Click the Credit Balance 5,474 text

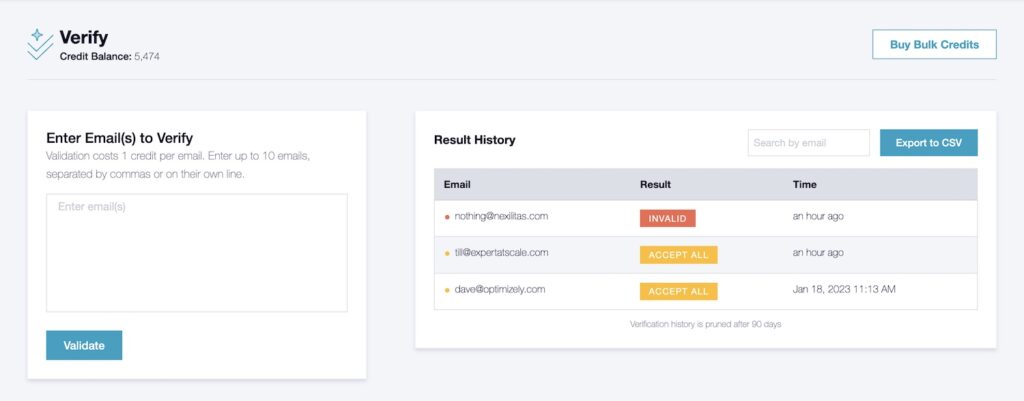tap(110, 57)
